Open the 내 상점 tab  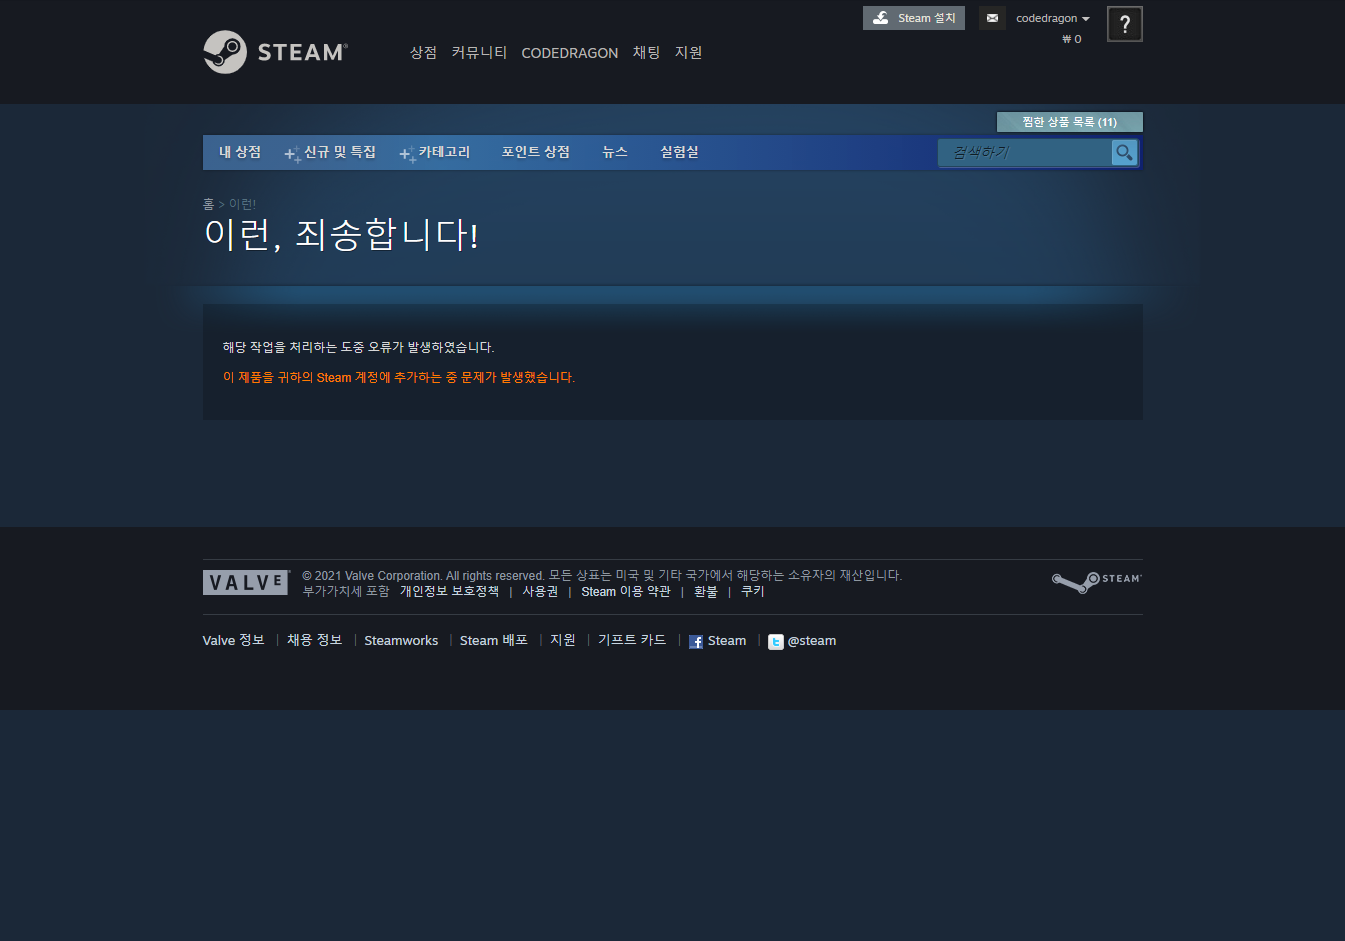coord(240,152)
